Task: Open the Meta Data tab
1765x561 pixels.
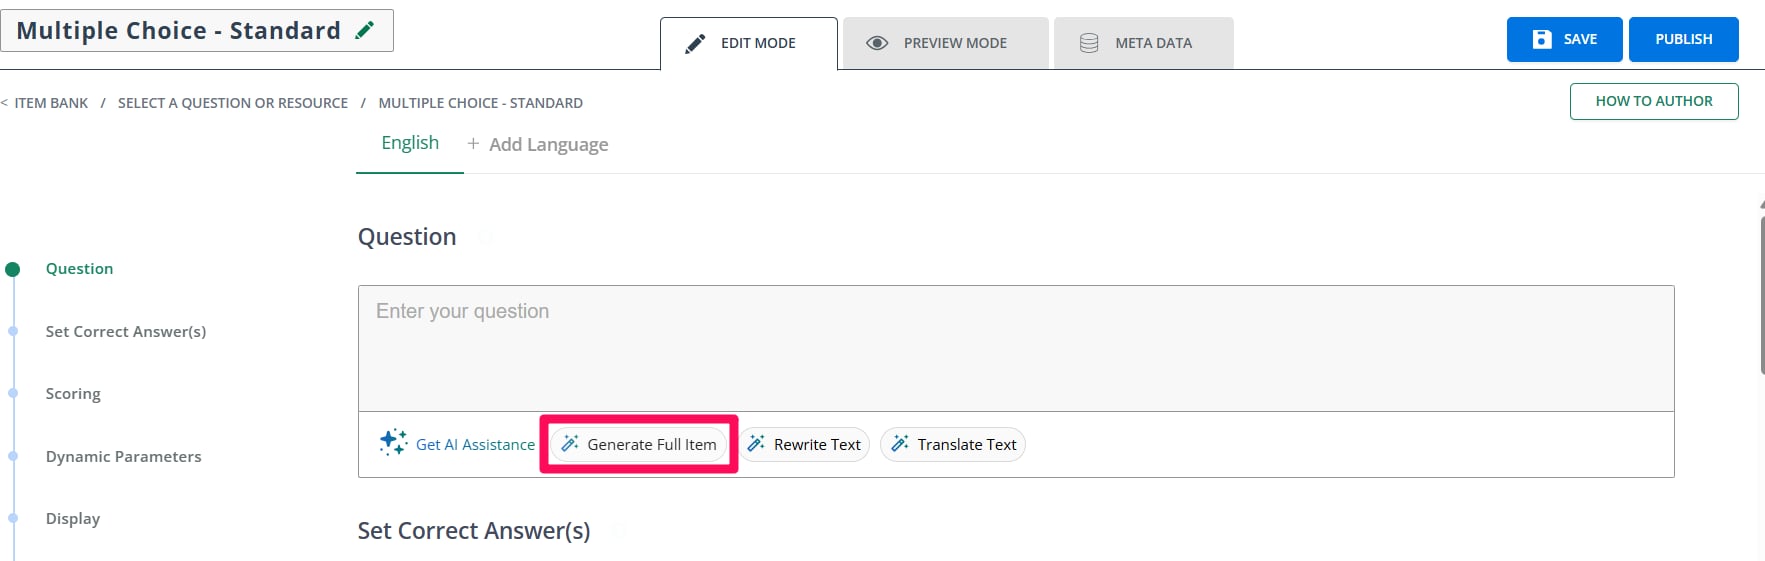Action: [1144, 43]
